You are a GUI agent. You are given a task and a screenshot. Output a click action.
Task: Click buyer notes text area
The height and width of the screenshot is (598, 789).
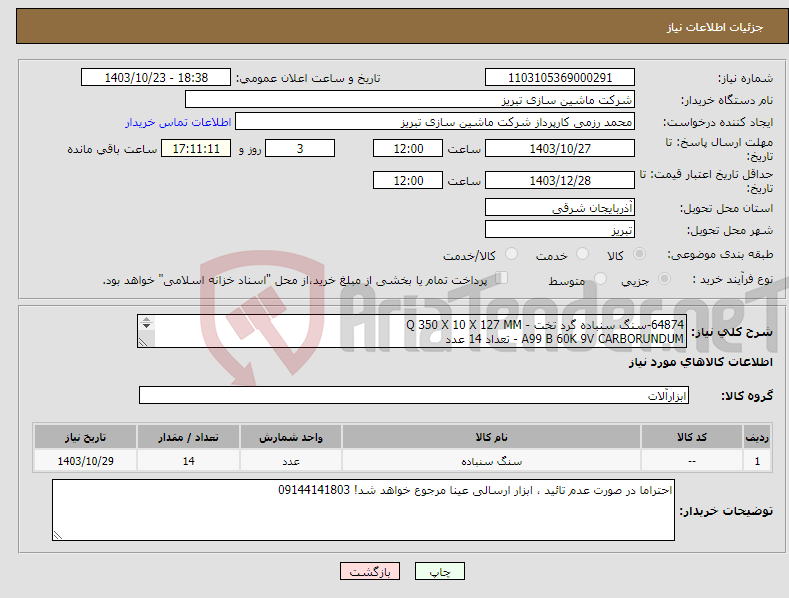pos(363,510)
